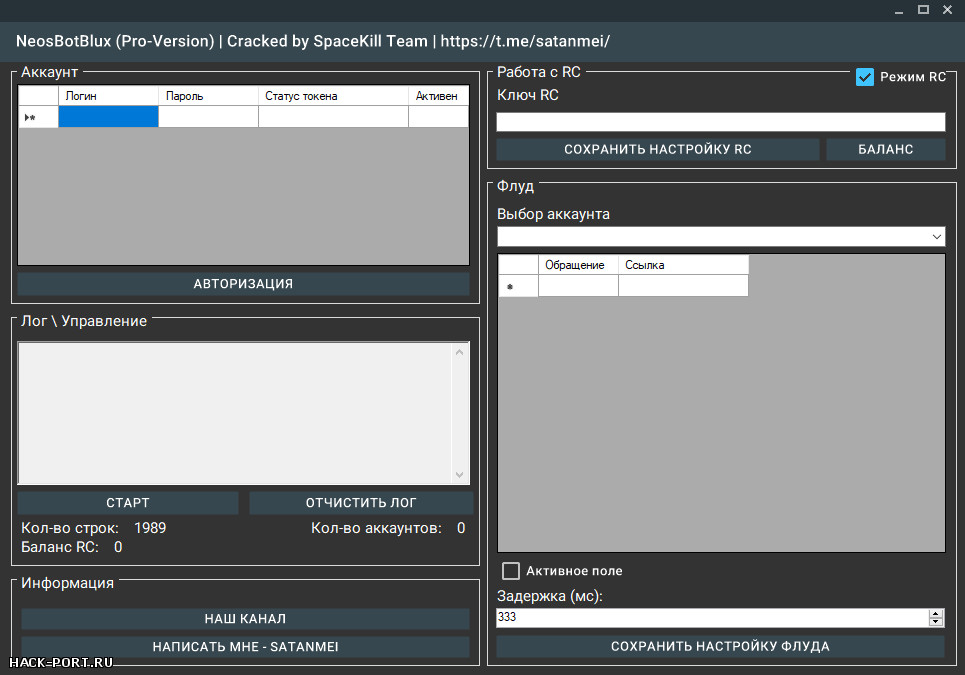
Task: Click the Задержка (мс) field showing 333
Action: (712, 618)
